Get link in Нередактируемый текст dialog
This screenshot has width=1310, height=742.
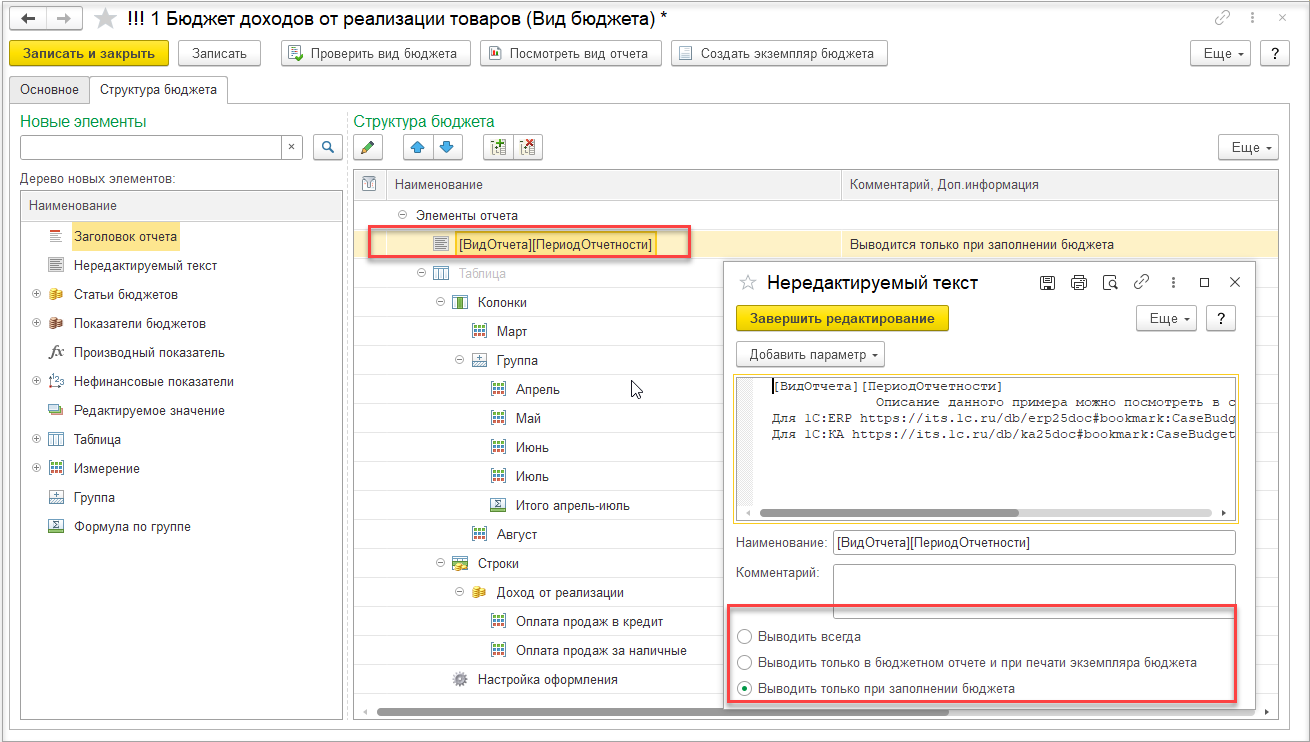point(1141,283)
